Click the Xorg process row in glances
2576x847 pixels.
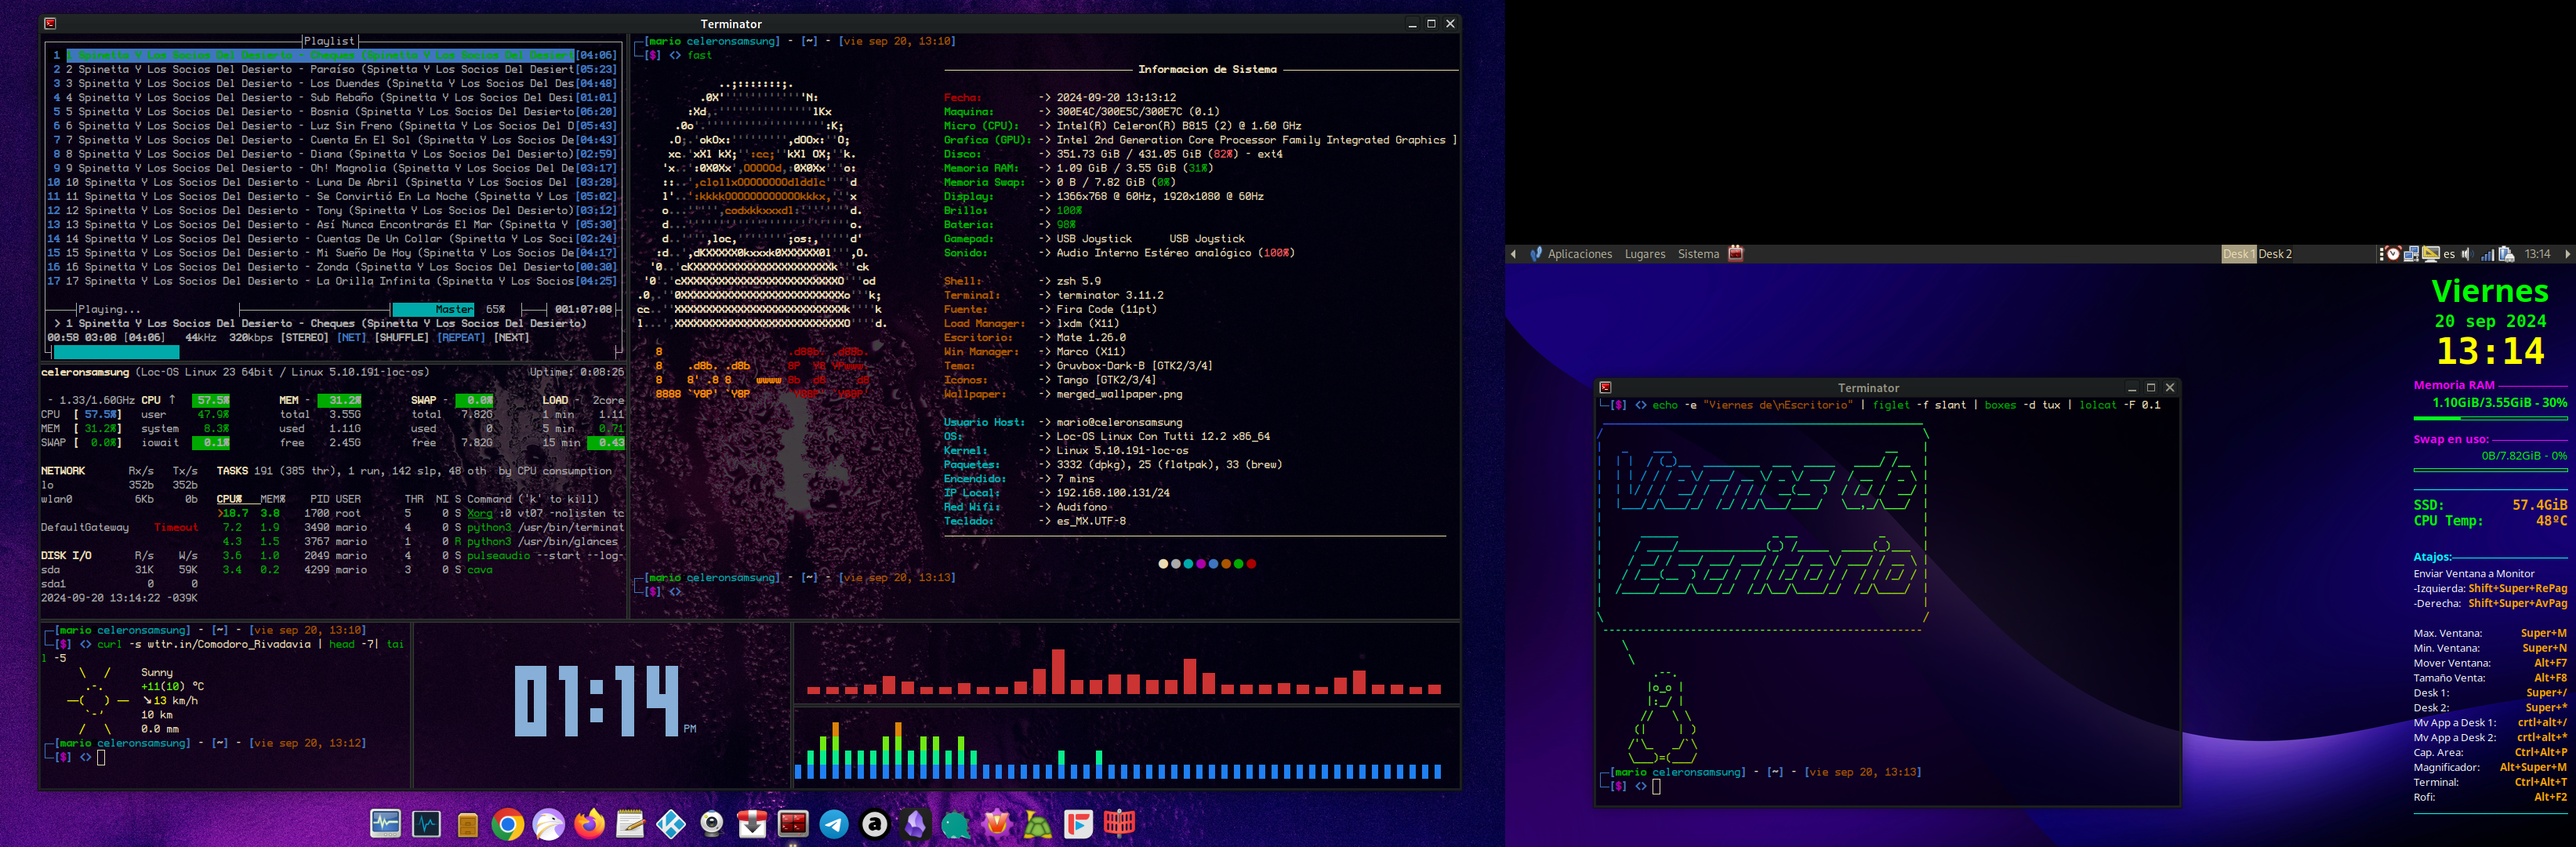coord(420,514)
